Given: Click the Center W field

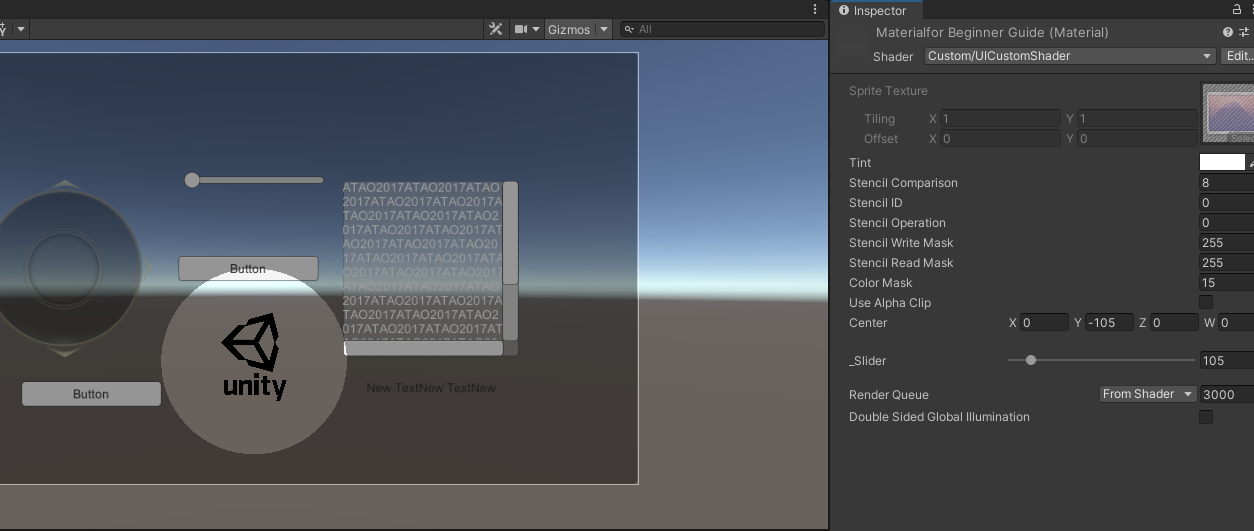Looking at the screenshot, I should (x=1236, y=322).
